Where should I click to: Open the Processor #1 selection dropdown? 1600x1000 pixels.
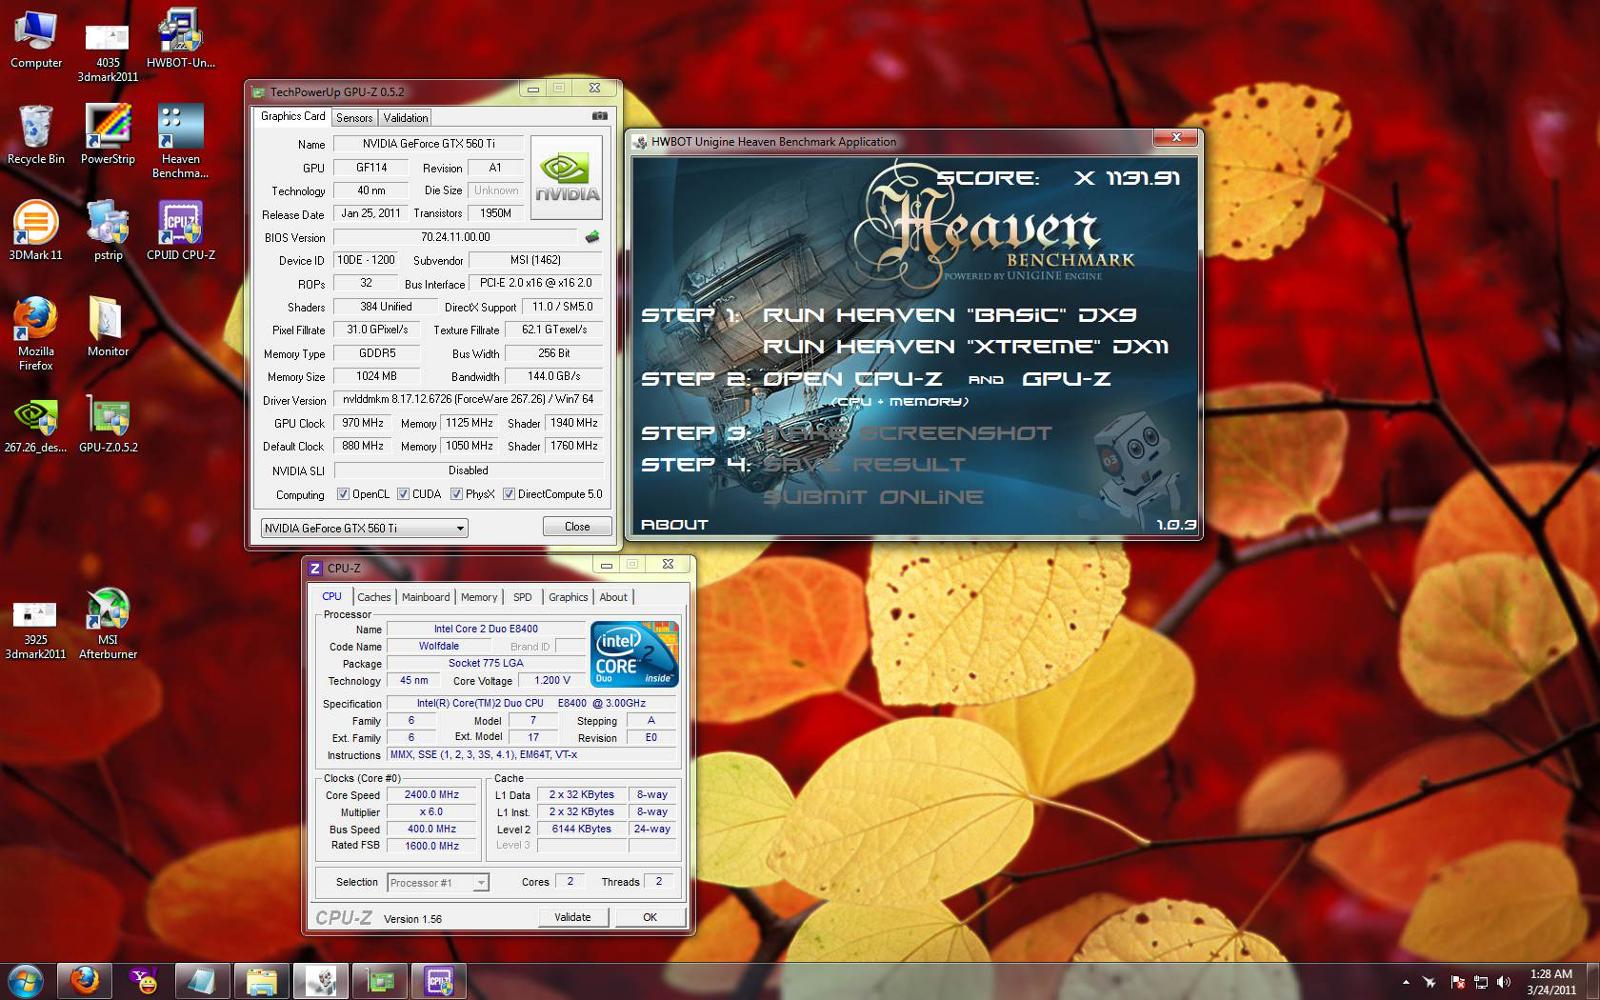click(x=438, y=883)
